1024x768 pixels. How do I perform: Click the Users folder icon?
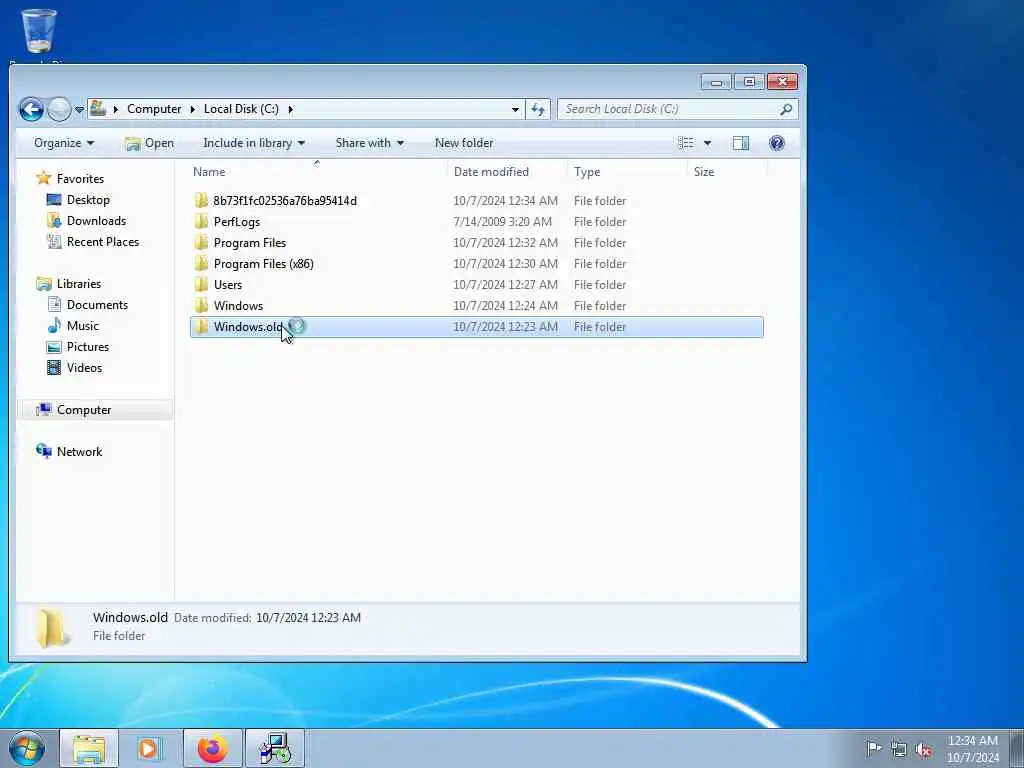point(202,285)
